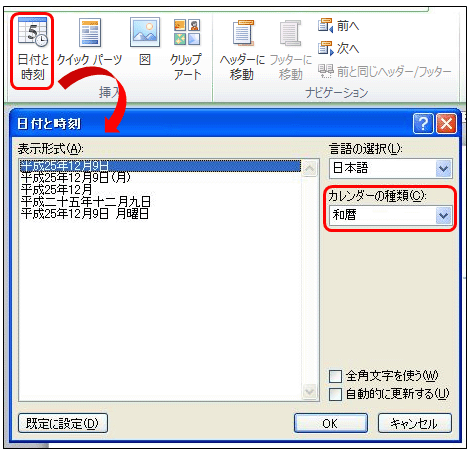Viewport: 471px width, 453px height.
Task: Select format 平成25年12月9日 (月)
Action: [x=76, y=178]
